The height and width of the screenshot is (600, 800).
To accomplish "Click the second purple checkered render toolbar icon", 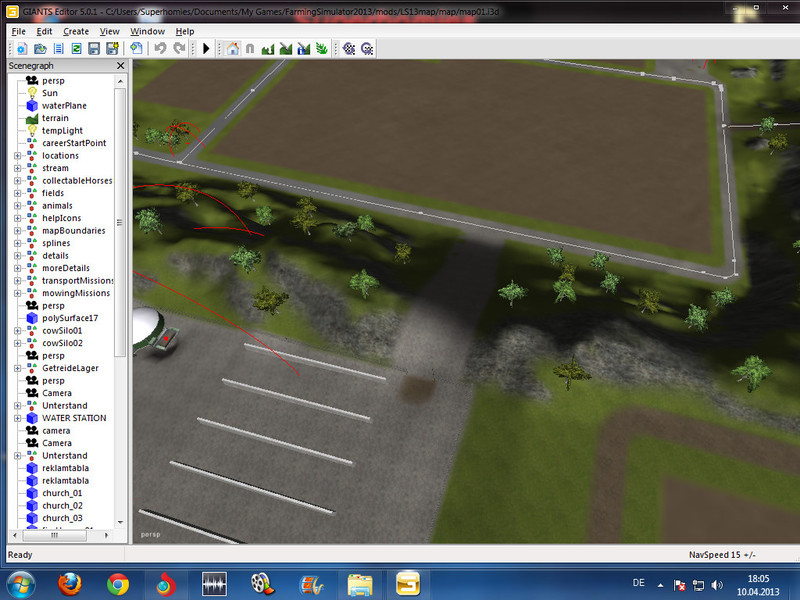I will tap(367, 48).
